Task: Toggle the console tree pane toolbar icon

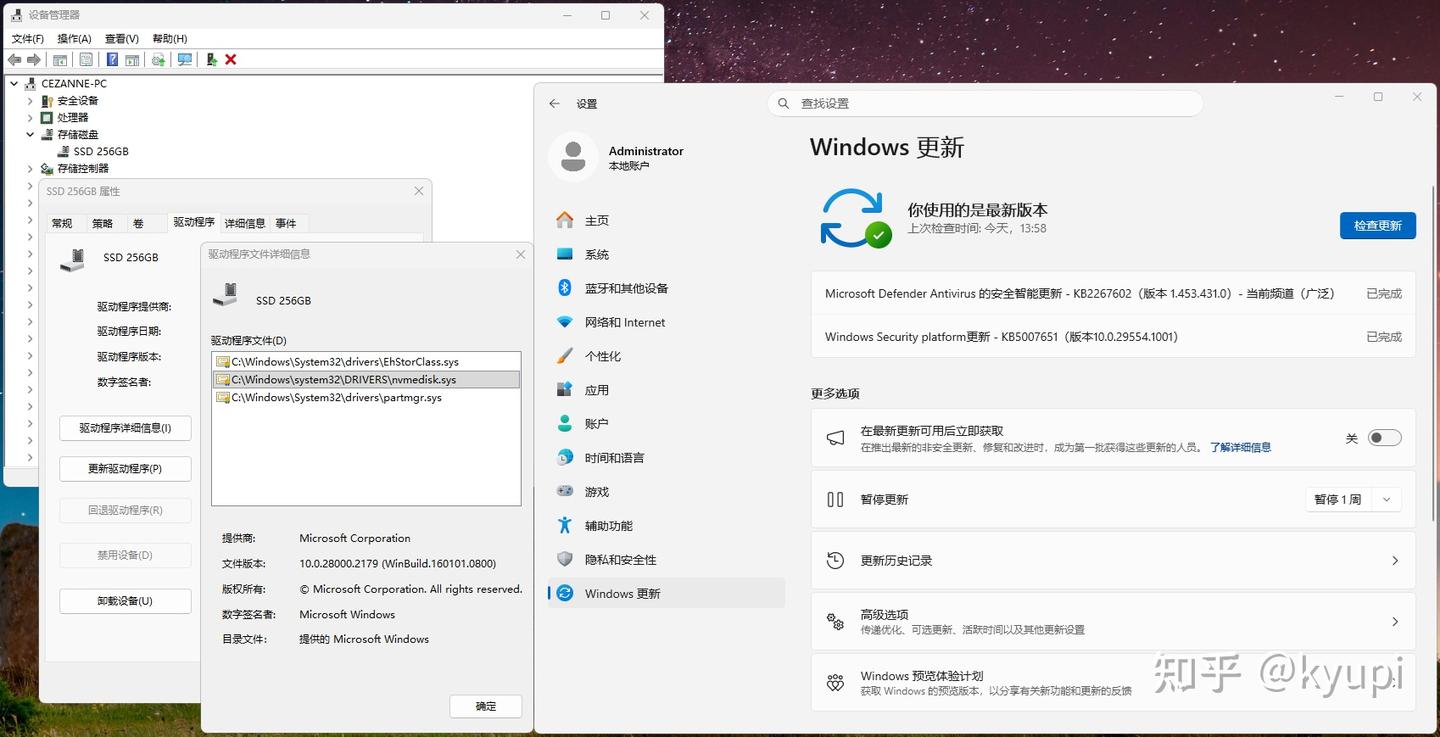Action: point(60,60)
